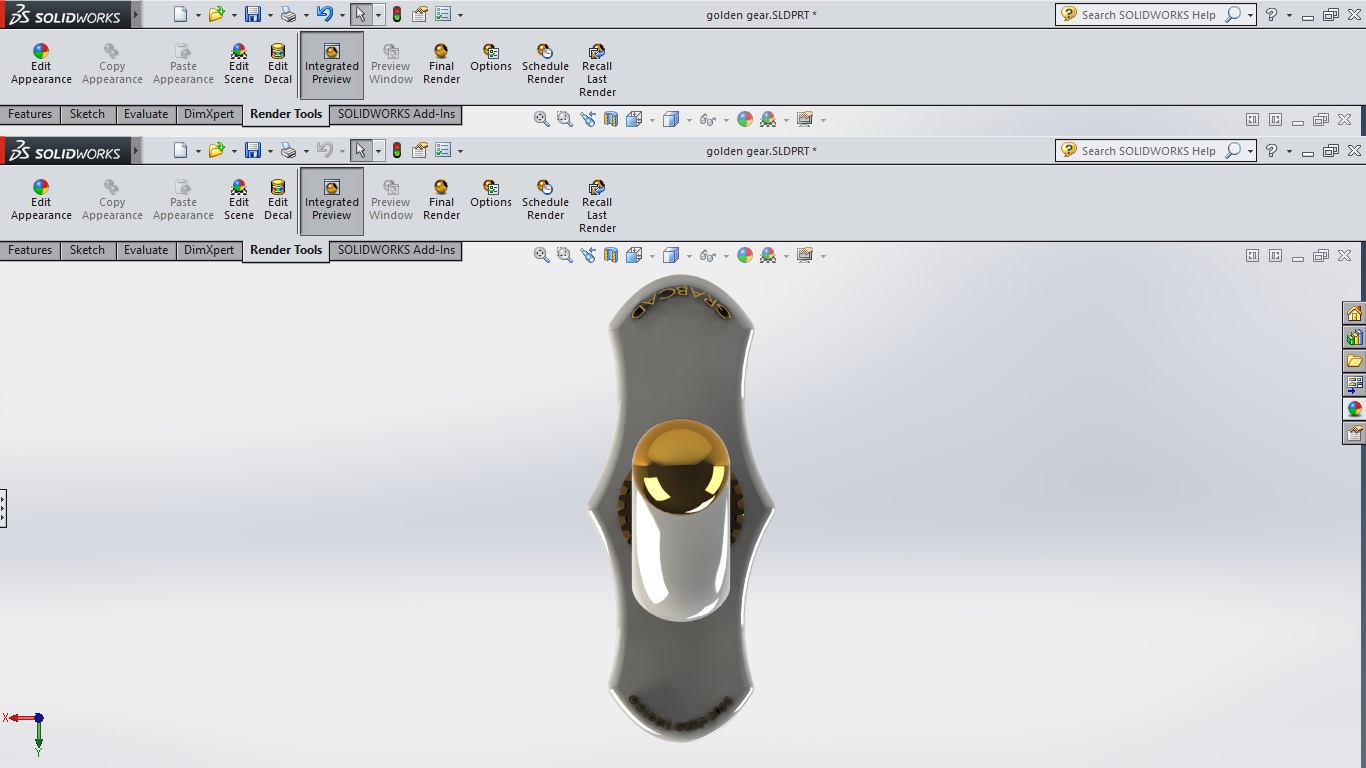Expand Hide/Show Items glasses dropdown, lower toolbar
Image resolution: width=1366 pixels, height=768 pixels.
click(725, 256)
